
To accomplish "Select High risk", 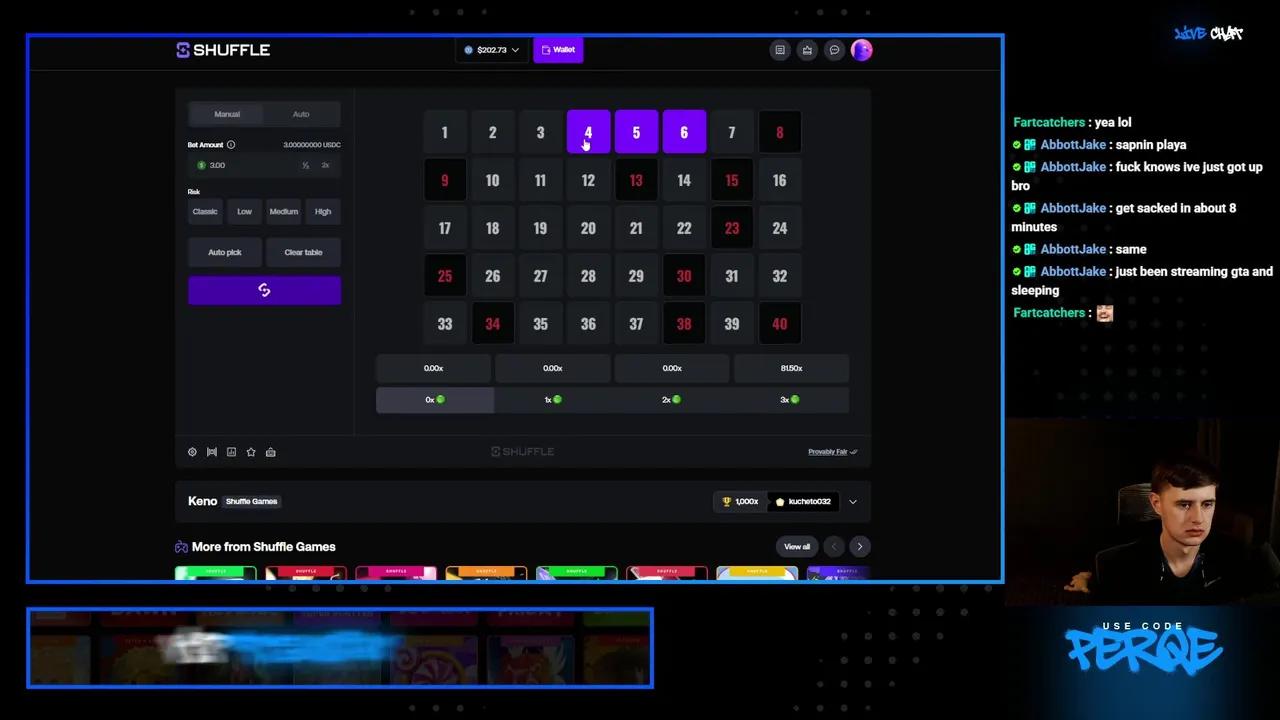I will (x=322, y=211).
